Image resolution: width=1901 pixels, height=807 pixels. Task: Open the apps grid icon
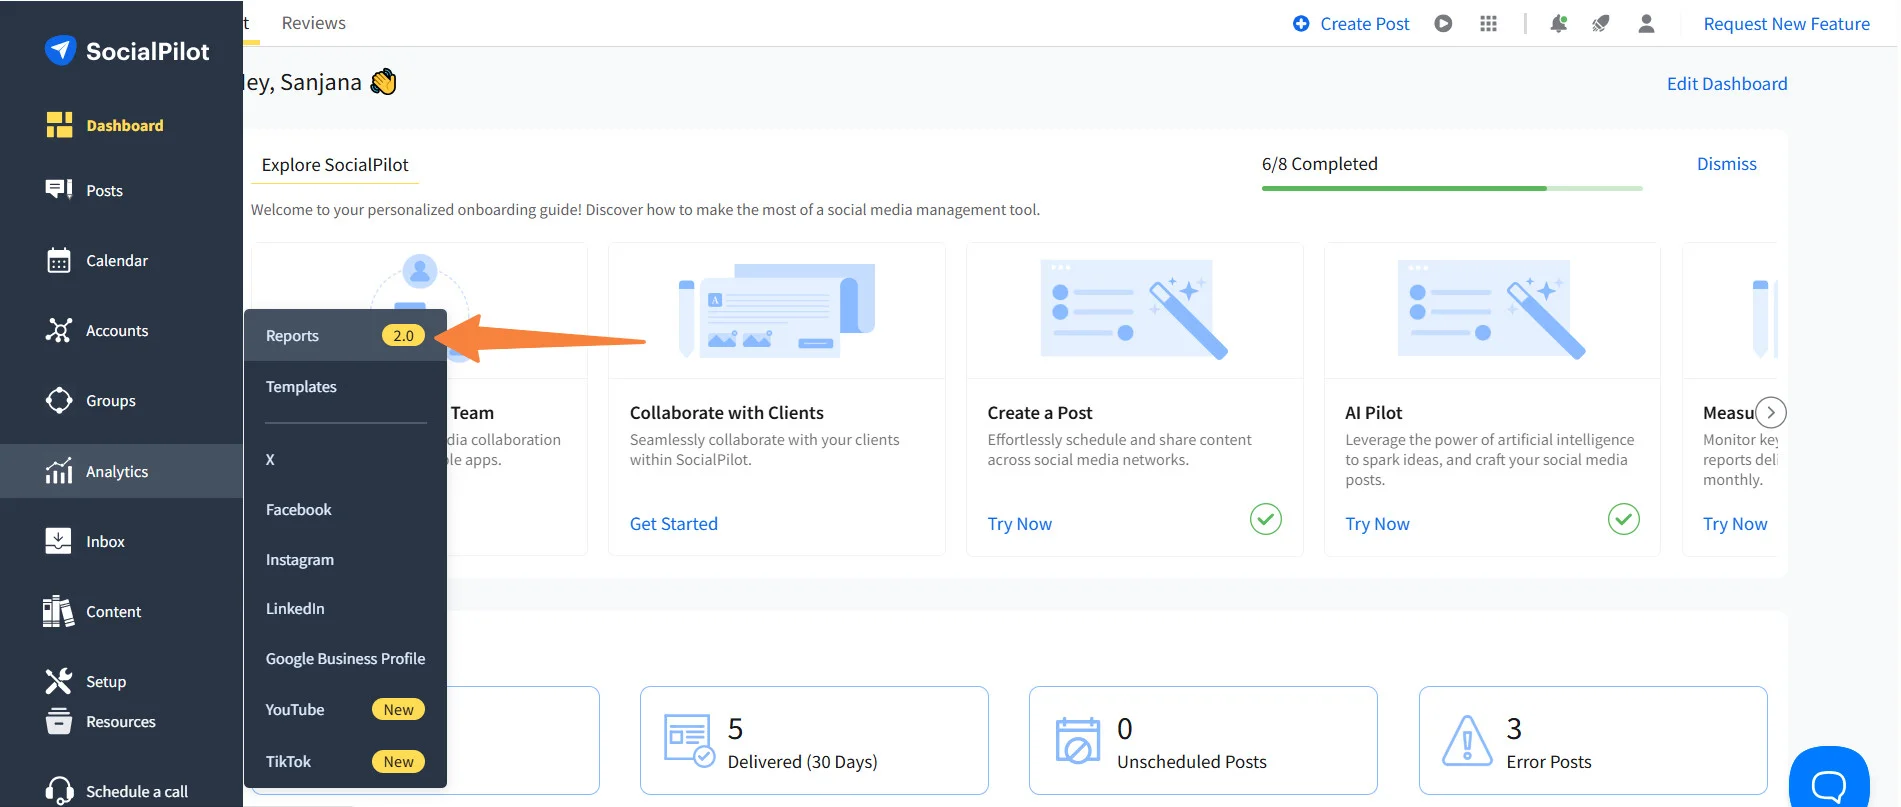pyautogui.click(x=1488, y=23)
